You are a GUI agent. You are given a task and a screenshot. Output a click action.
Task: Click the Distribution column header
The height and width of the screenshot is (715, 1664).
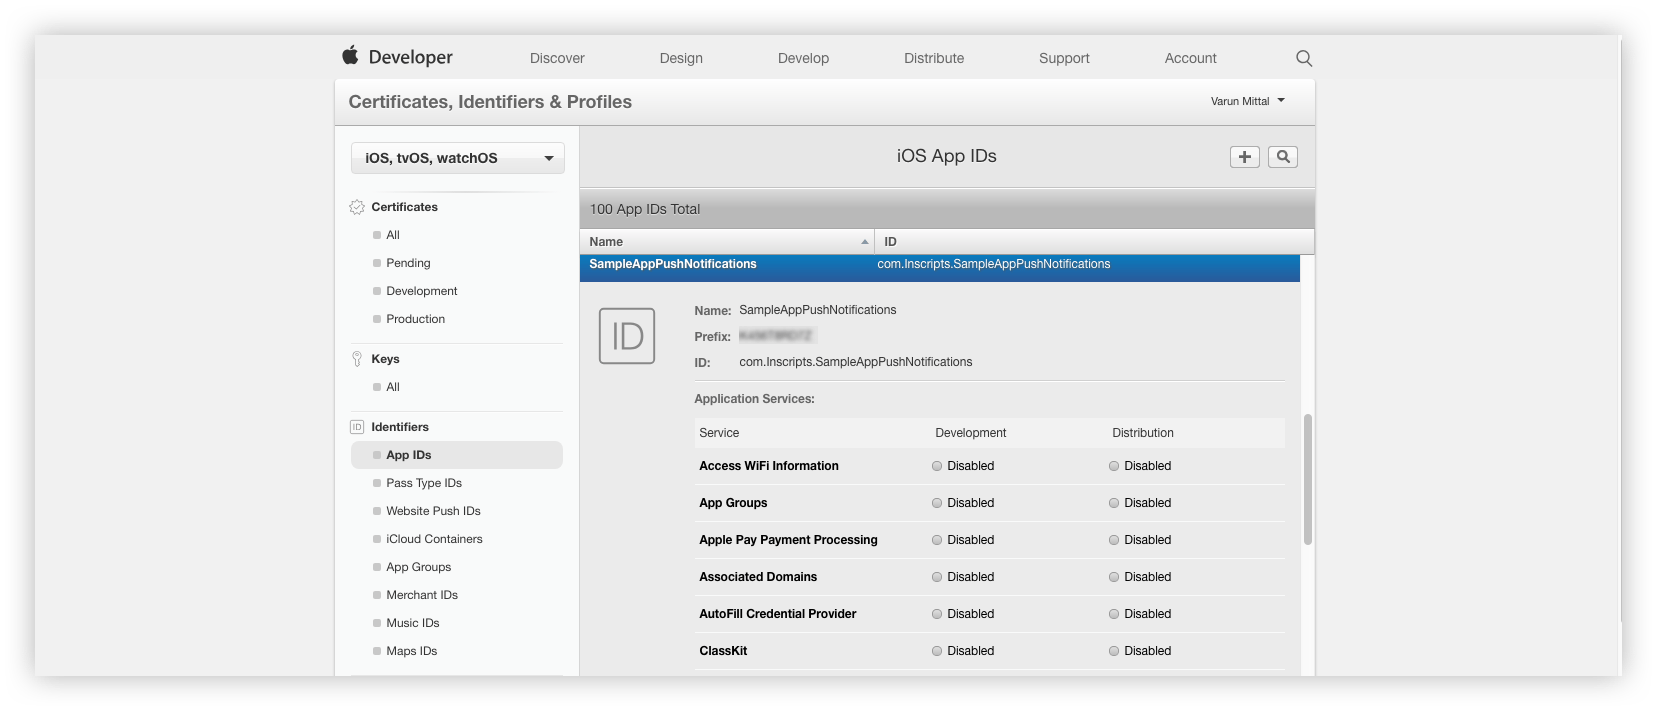(1143, 433)
